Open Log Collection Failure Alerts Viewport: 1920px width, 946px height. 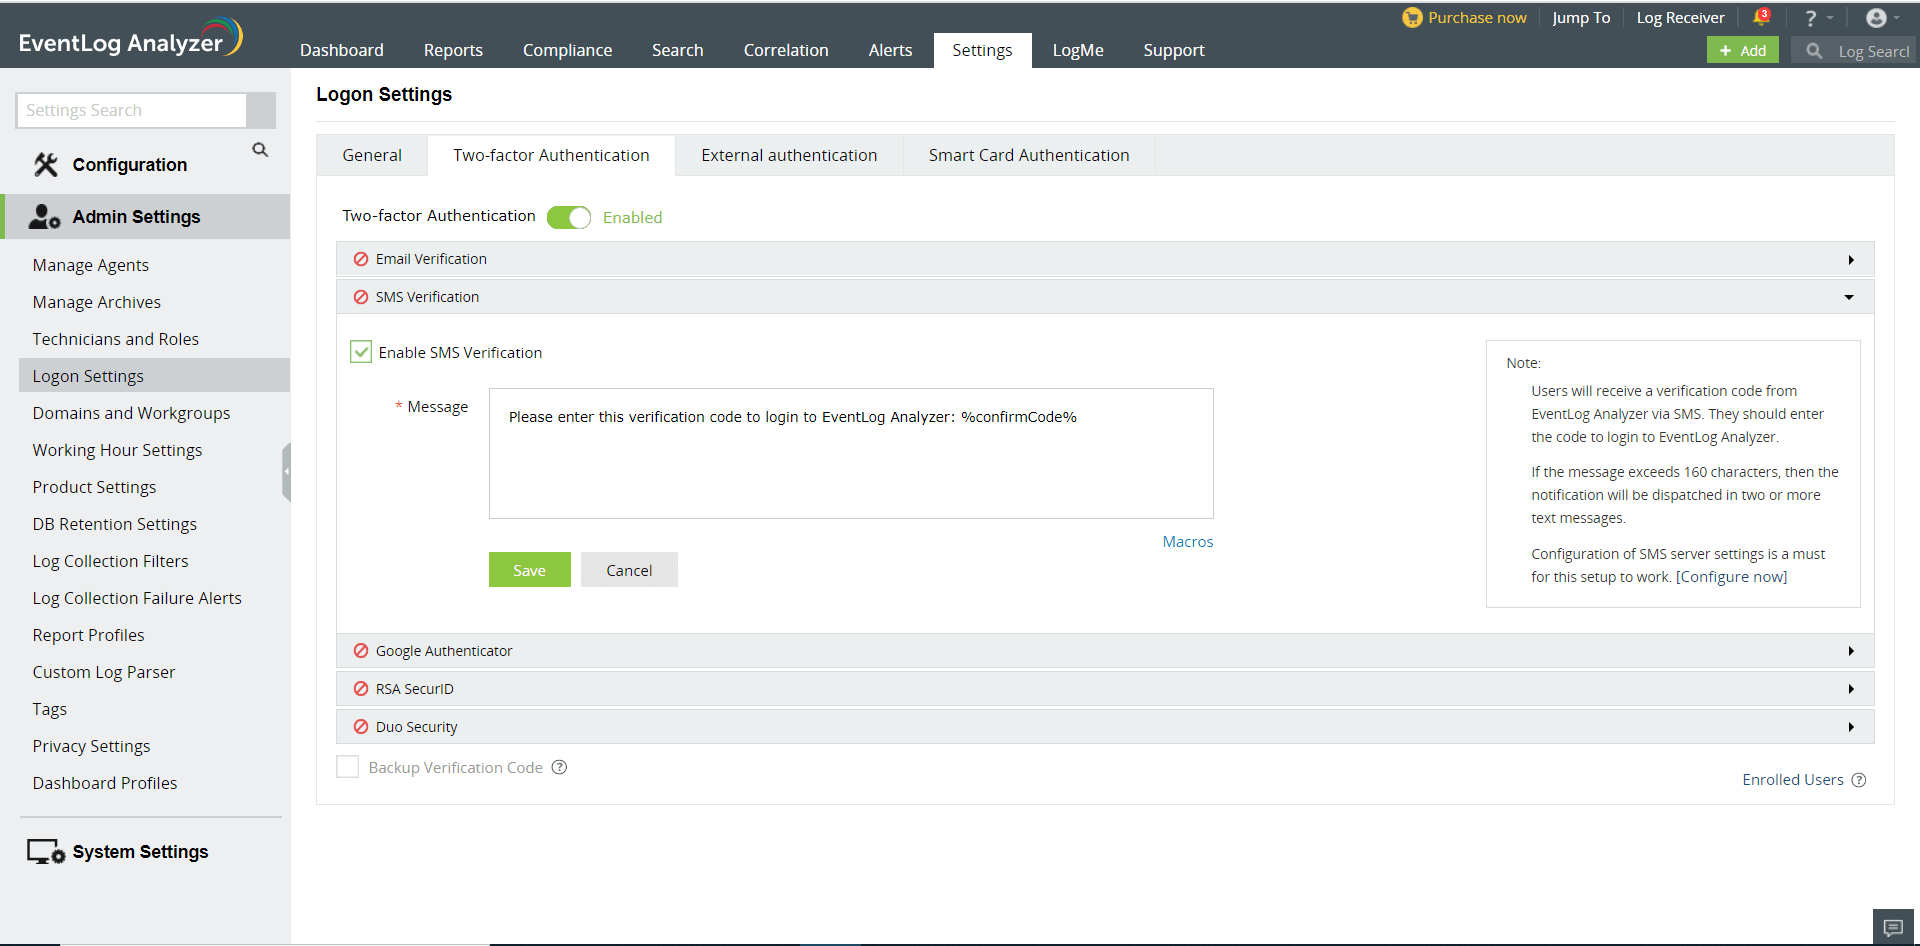pyautogui.click(x=137, y=598)
